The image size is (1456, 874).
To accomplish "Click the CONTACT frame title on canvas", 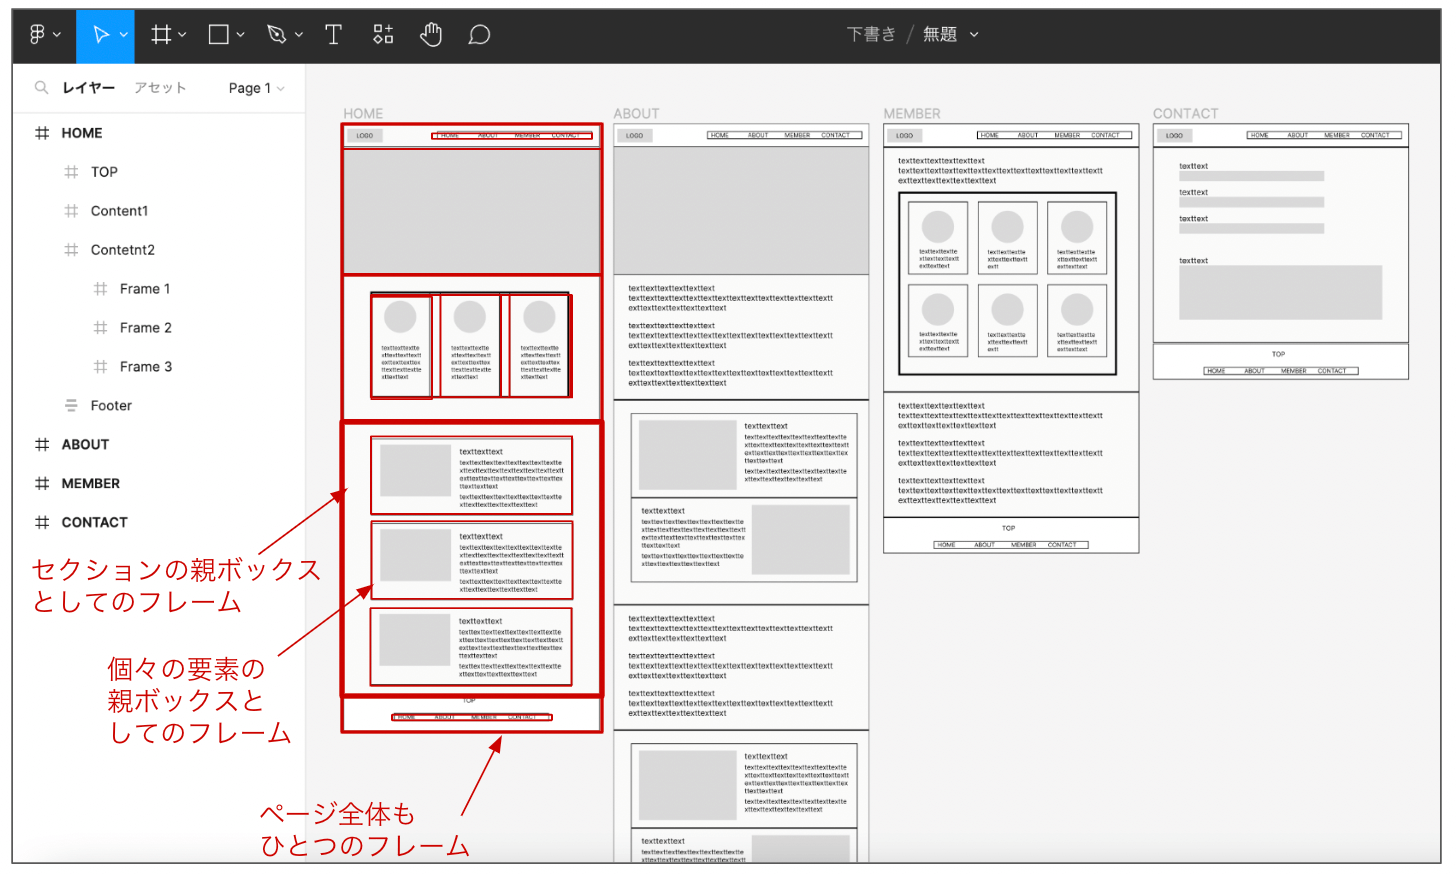I will pyautogui.click(x=1185, y=114).
